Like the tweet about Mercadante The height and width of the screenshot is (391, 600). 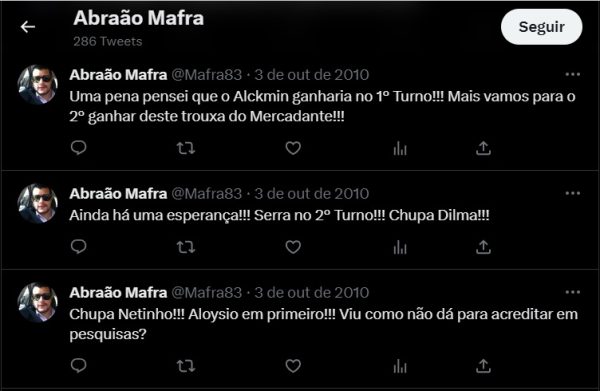pos(293,148)
